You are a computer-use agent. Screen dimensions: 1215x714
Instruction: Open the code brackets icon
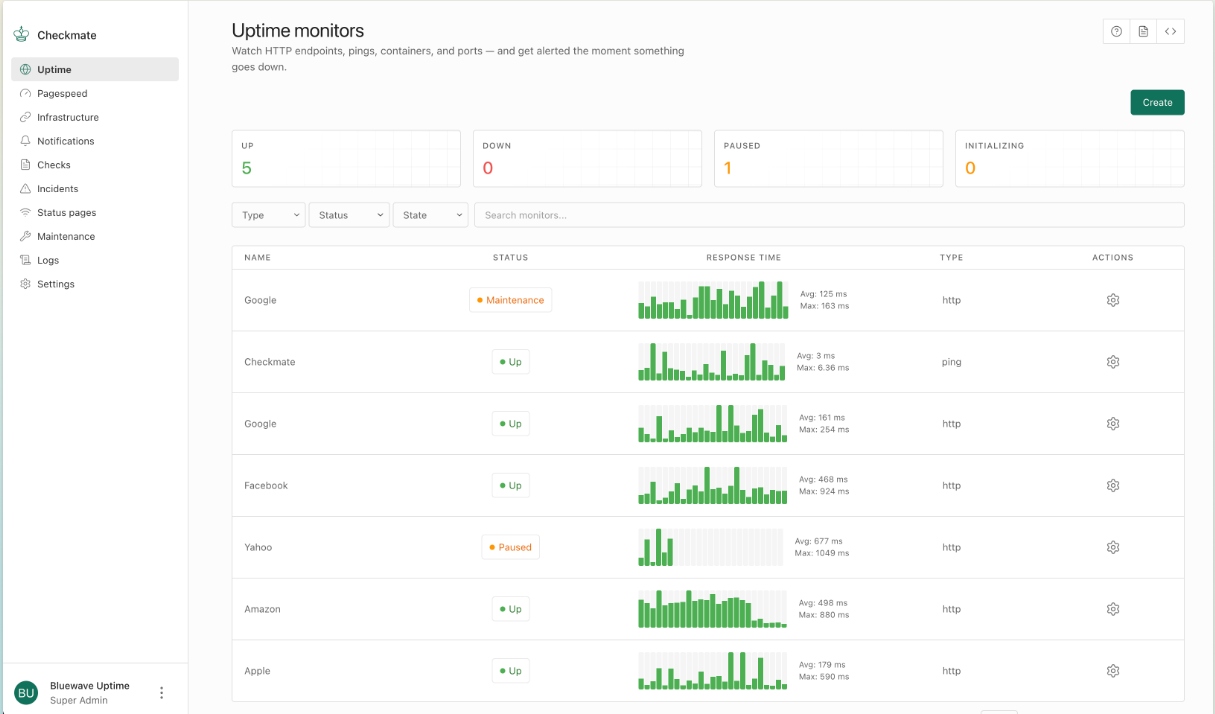1170,32
